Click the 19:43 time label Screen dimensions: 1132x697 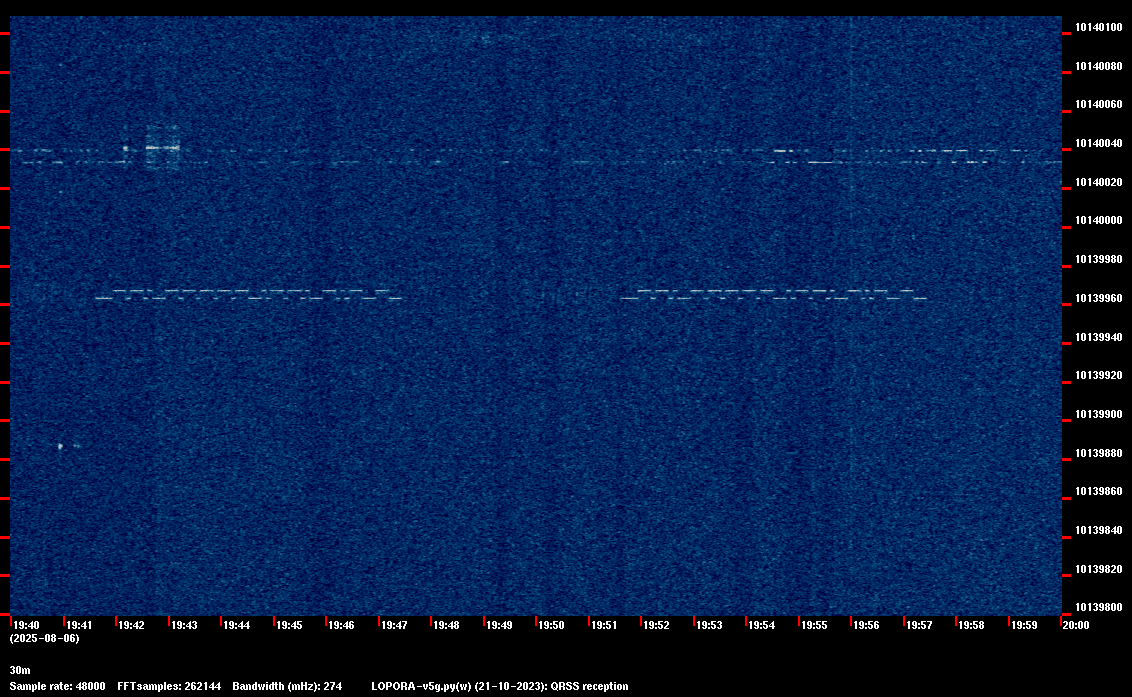[x=184, y=625]
